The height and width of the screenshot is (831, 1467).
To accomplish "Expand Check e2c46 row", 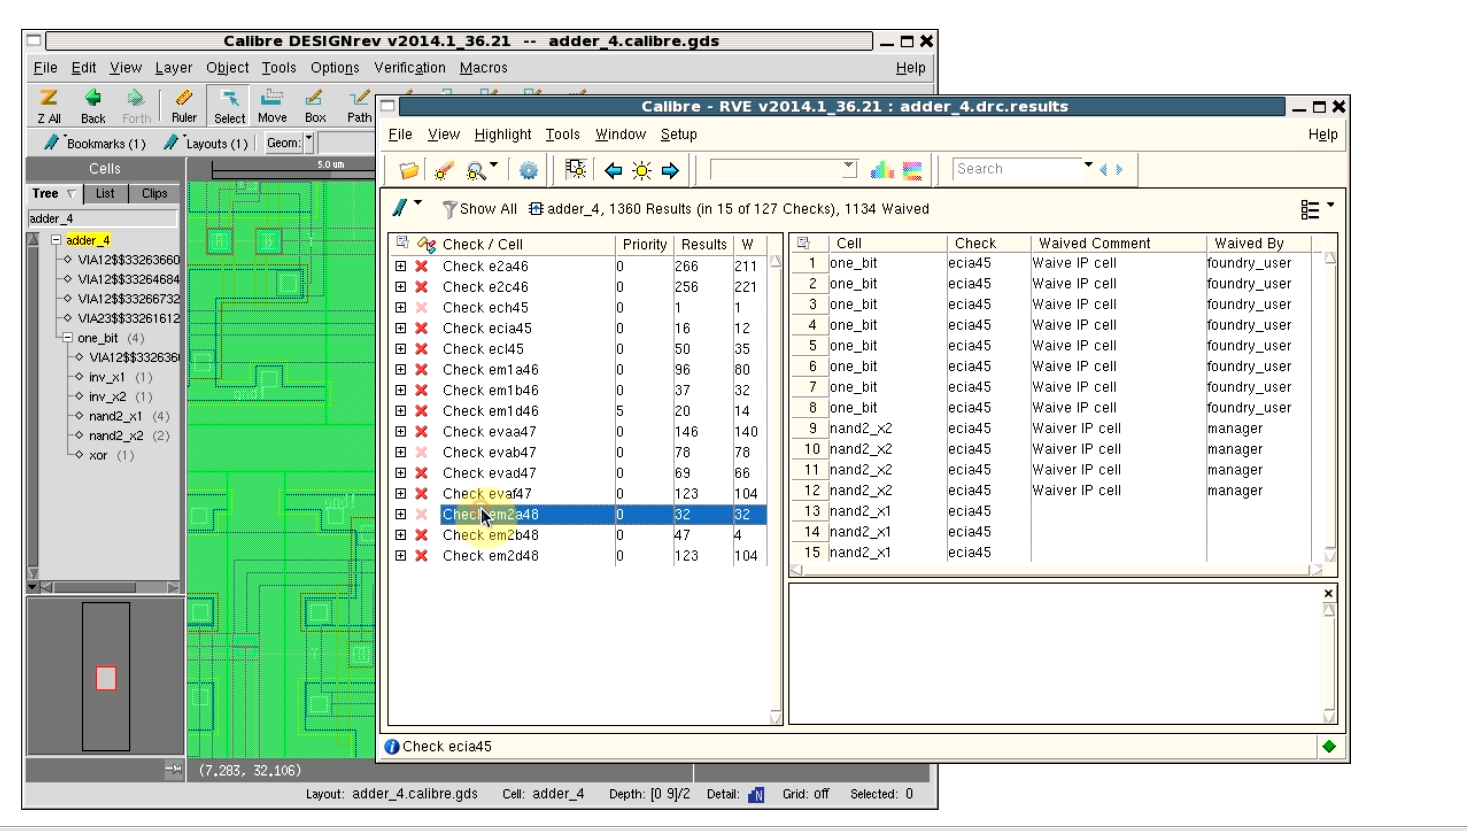I will coord(400,286).
